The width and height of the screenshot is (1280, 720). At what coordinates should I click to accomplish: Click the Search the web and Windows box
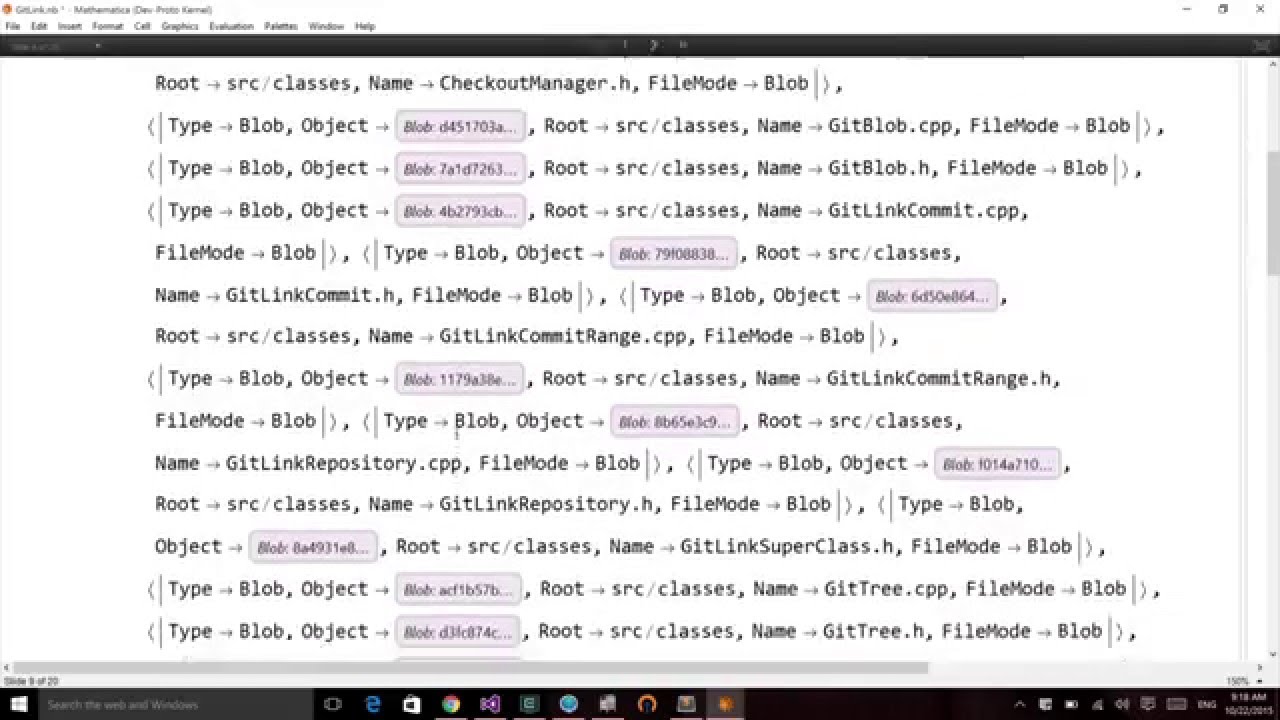click(176, 704)
